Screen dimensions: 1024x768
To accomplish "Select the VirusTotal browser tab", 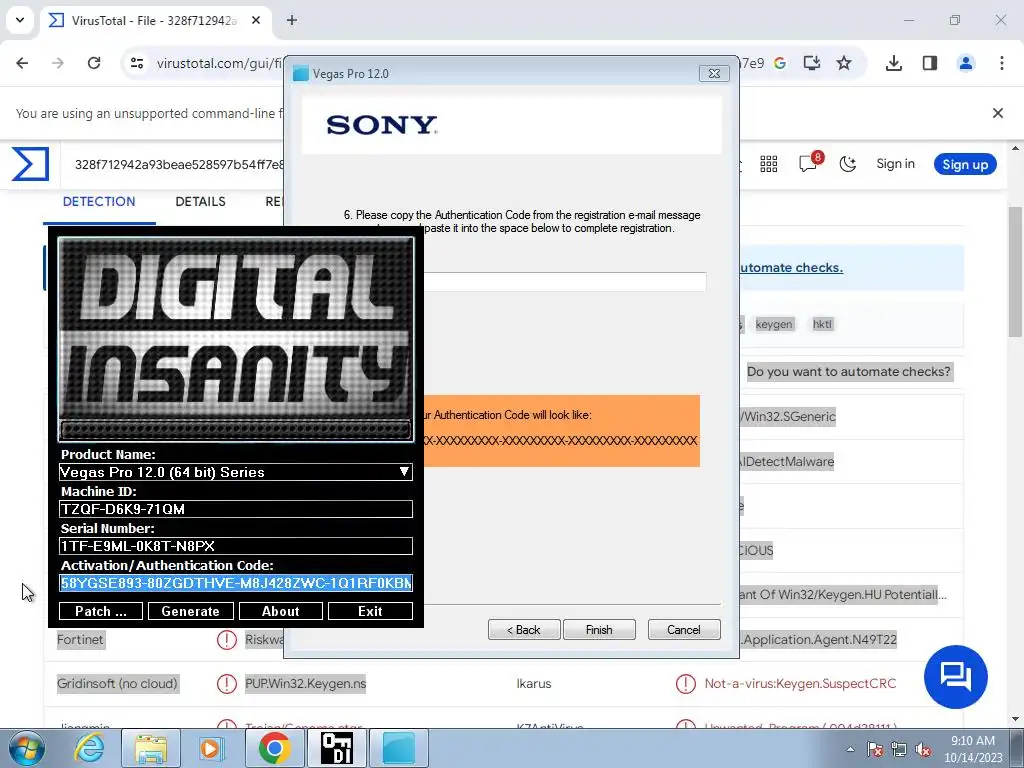I will (x=157, y=20).
